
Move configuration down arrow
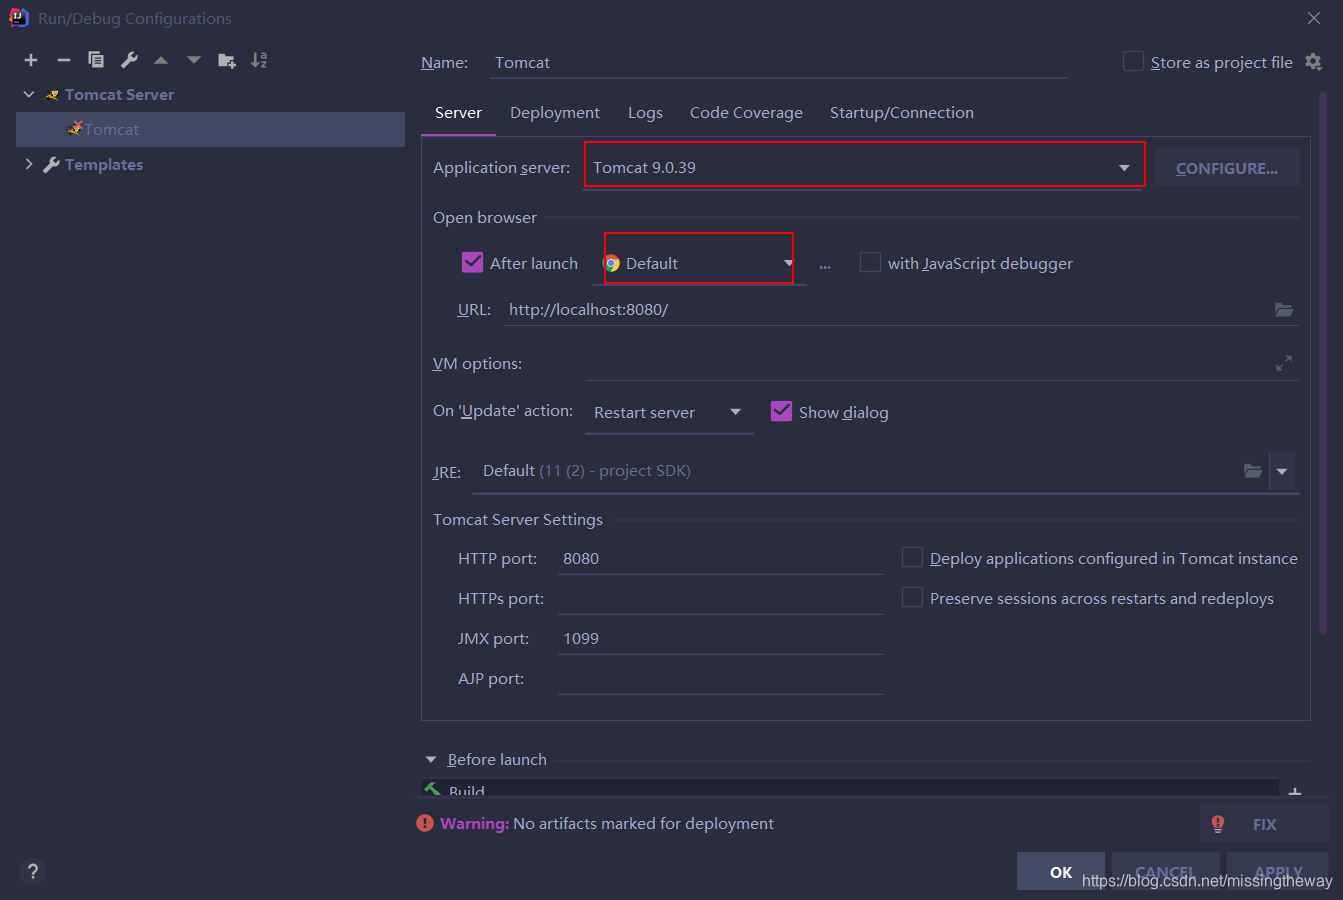[x=194, y=60]
